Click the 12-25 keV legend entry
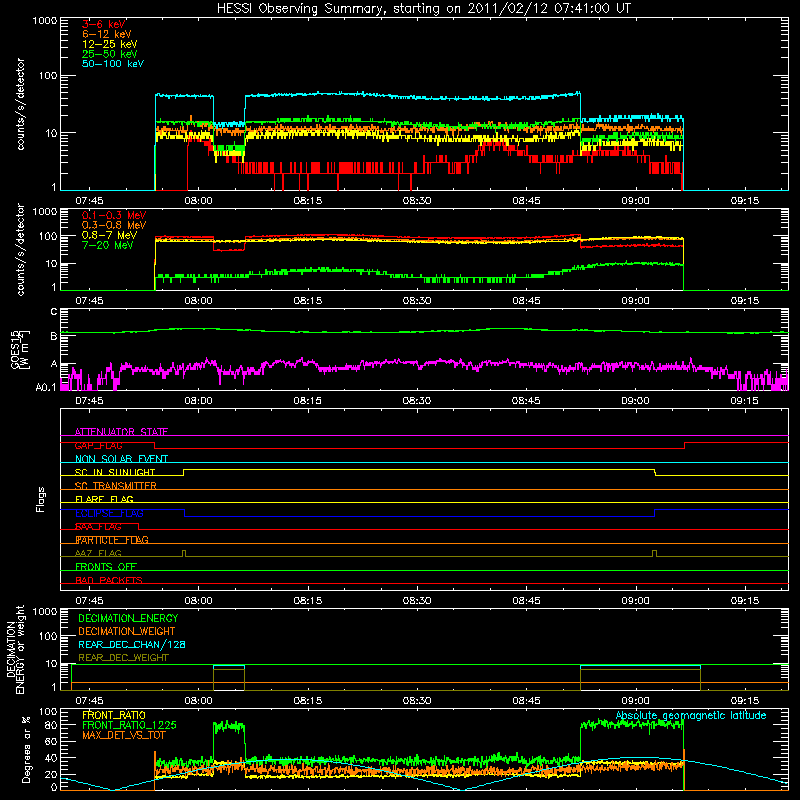The height and width of the screenshot is (800, 800). [110, 44]
